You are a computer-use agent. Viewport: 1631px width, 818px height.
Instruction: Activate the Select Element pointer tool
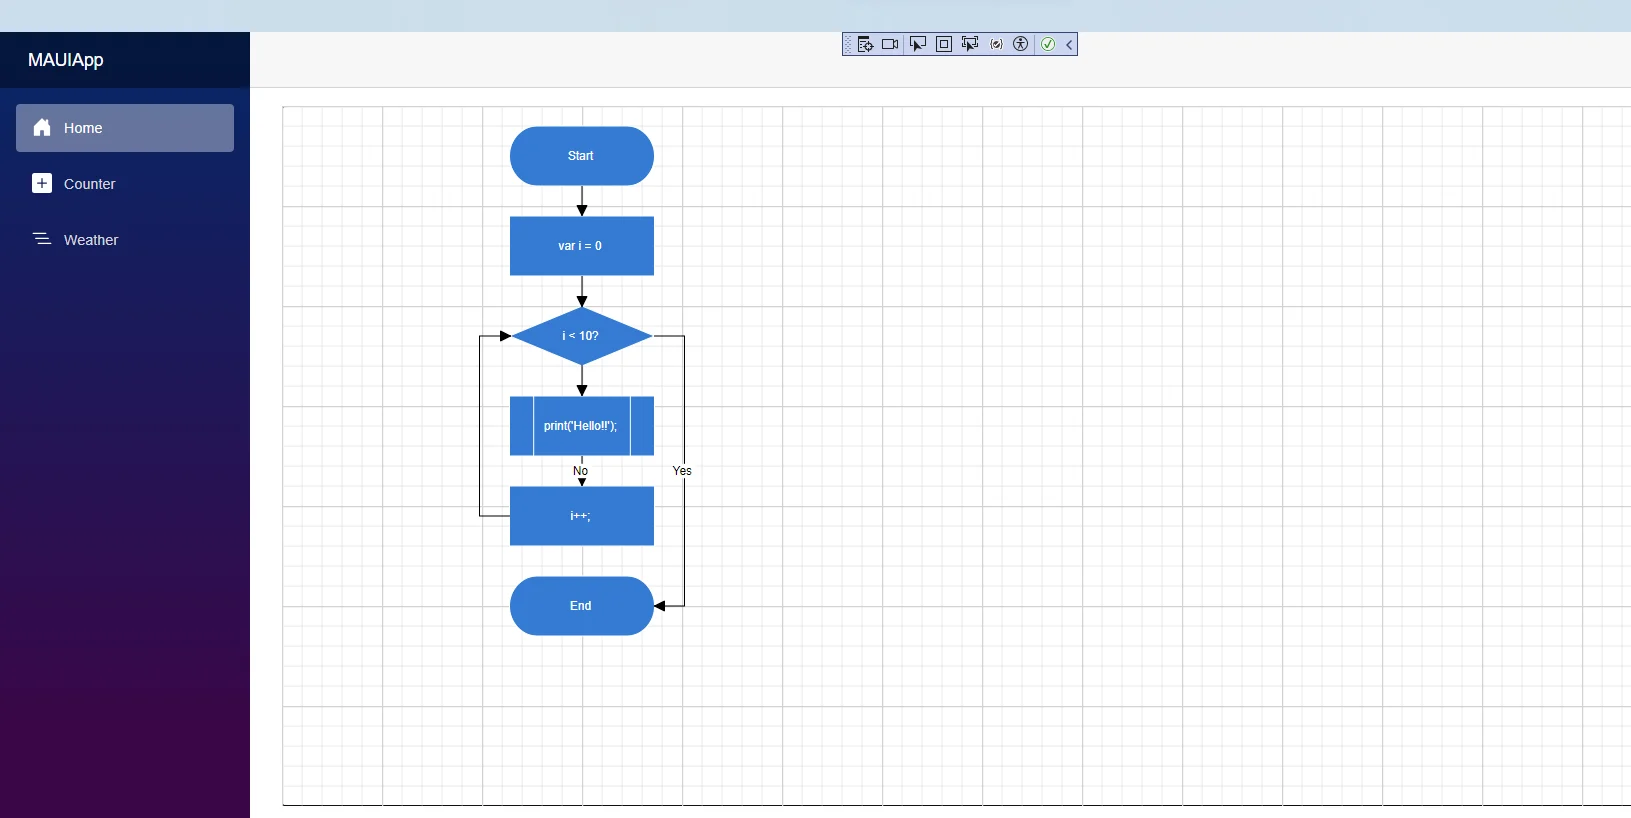tap(917, 44)
